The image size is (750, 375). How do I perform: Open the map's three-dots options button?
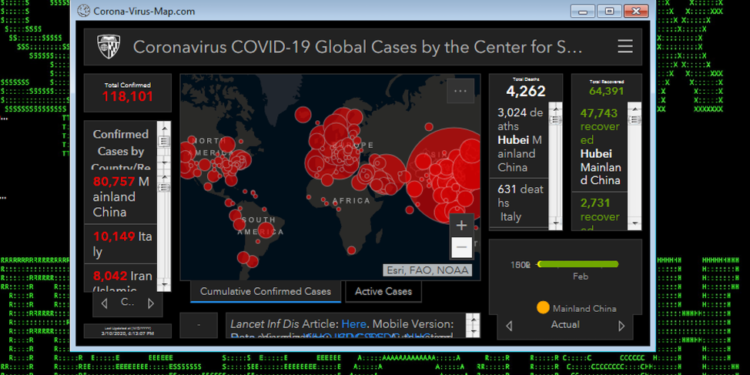(460, 90)
